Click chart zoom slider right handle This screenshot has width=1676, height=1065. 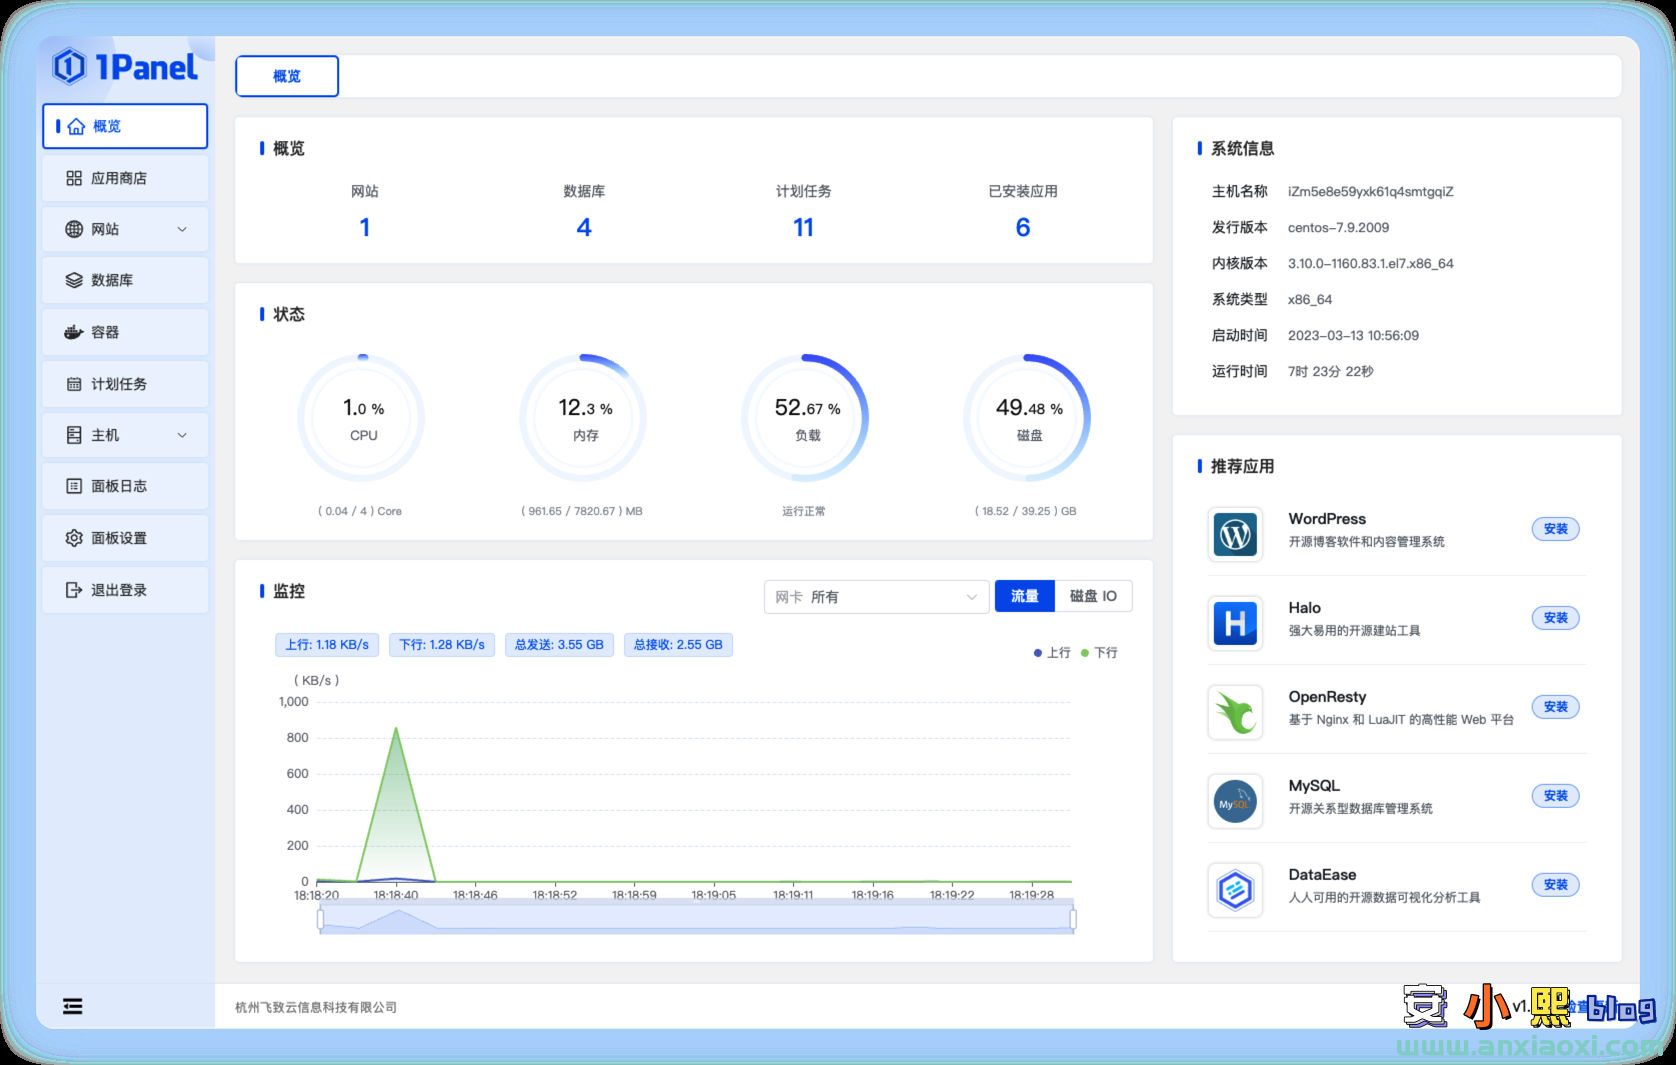tap(1073, 917)
